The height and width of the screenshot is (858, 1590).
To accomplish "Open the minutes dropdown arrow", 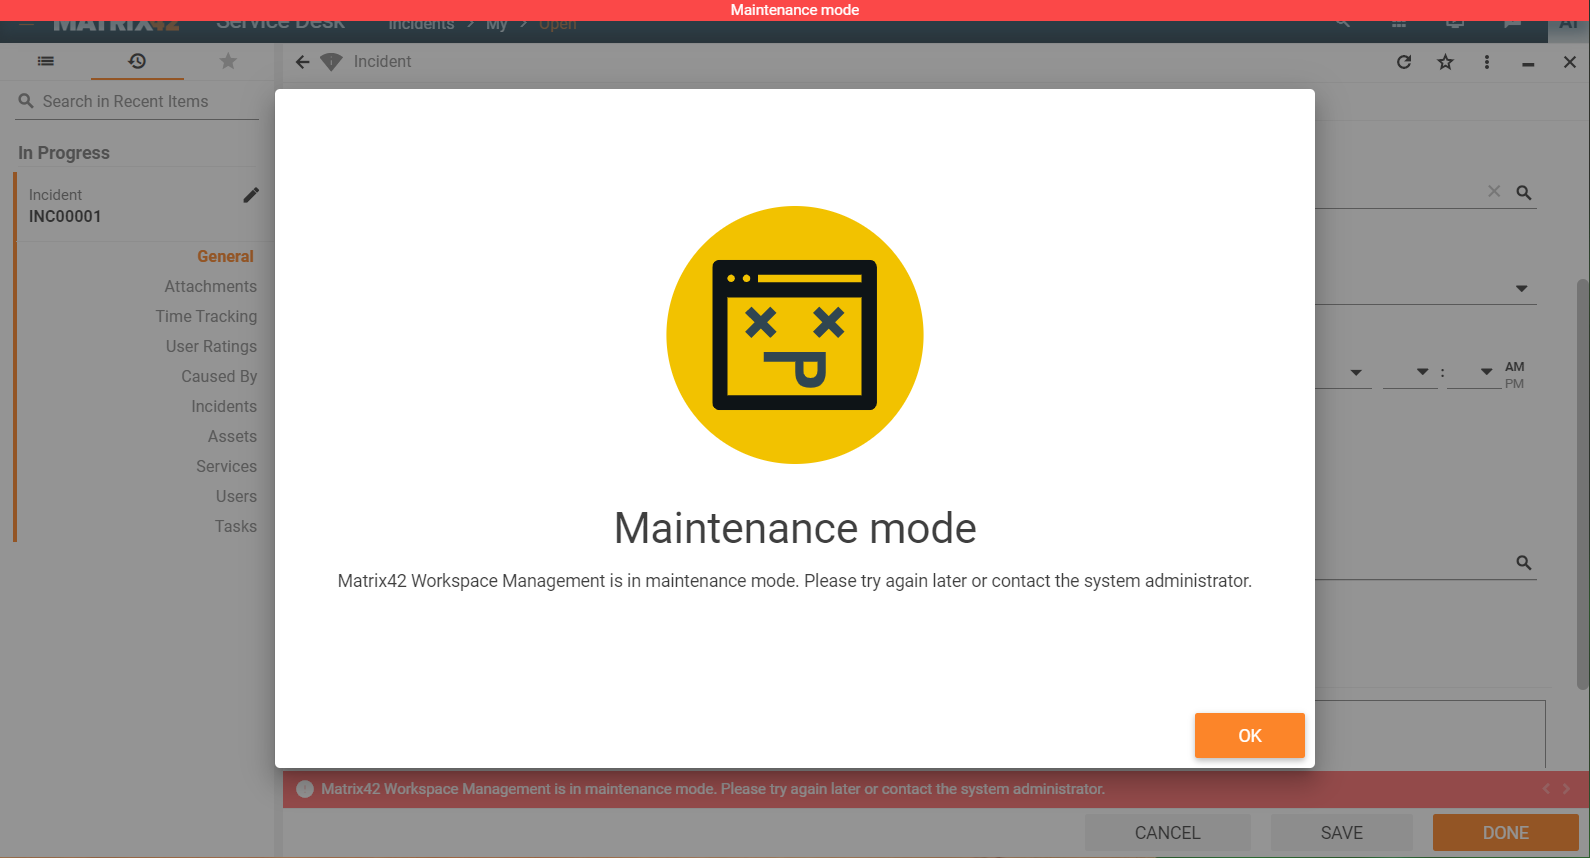I will (x=1487, y=372).
